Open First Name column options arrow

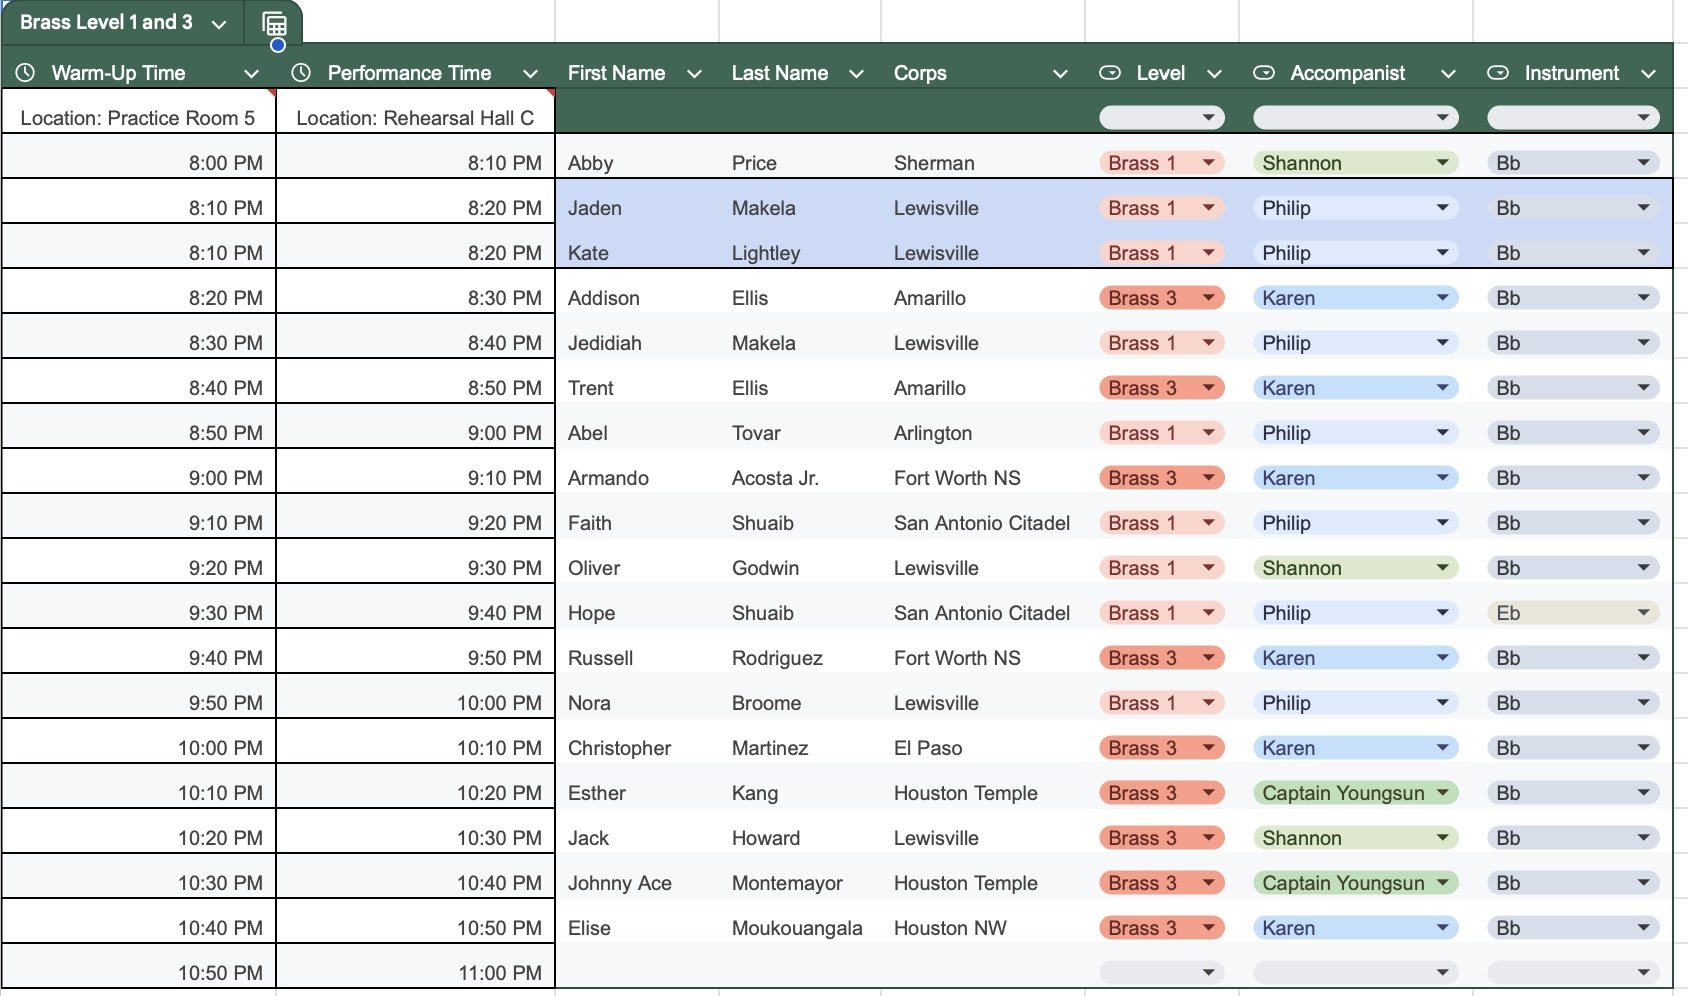tap(694, 74)
